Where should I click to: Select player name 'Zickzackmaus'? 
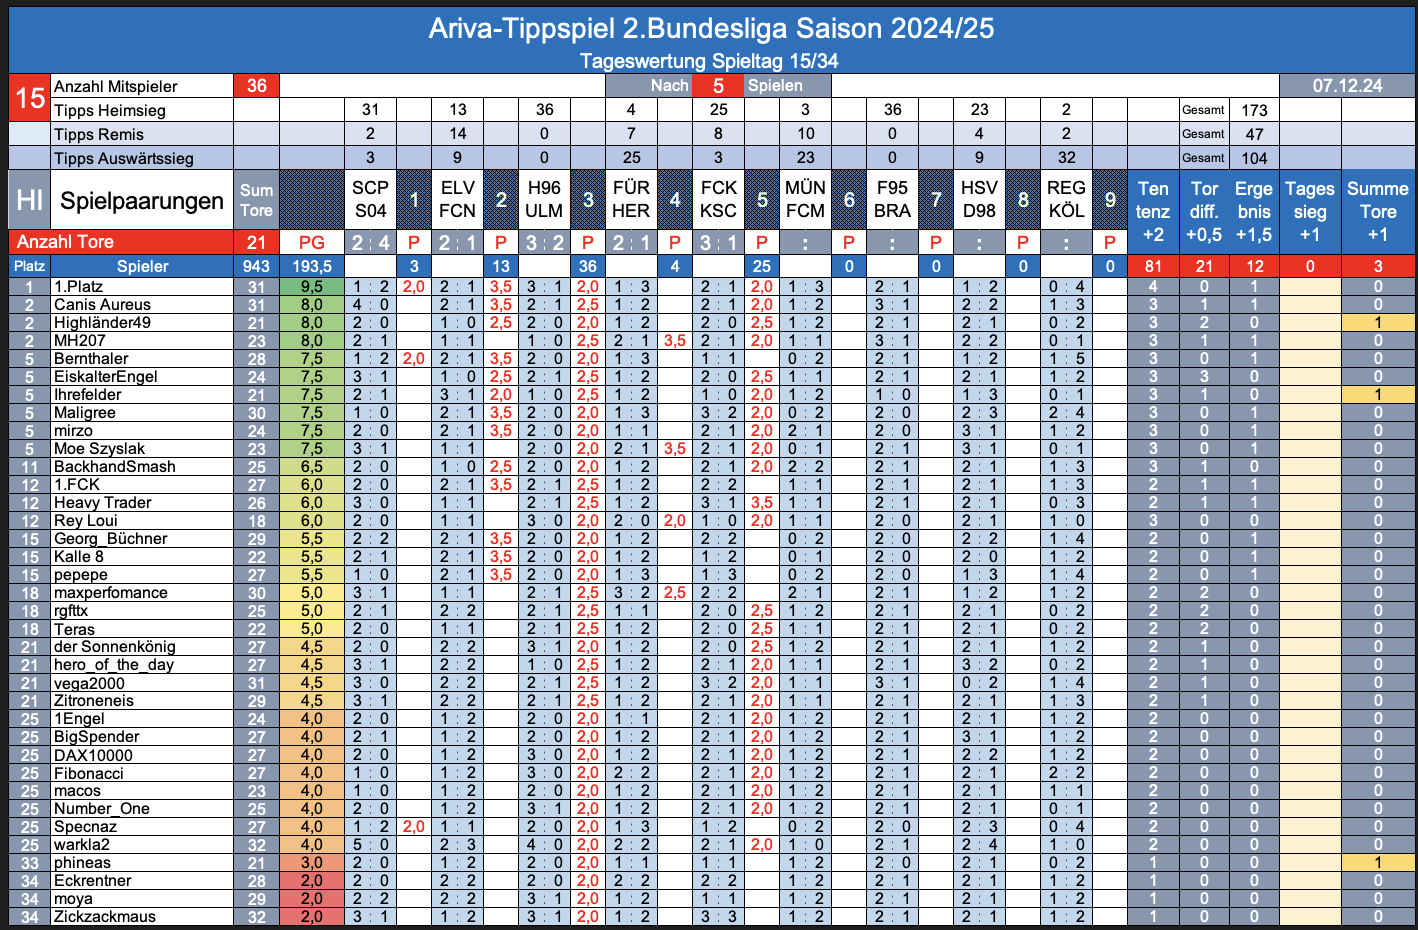pos(105,916)
